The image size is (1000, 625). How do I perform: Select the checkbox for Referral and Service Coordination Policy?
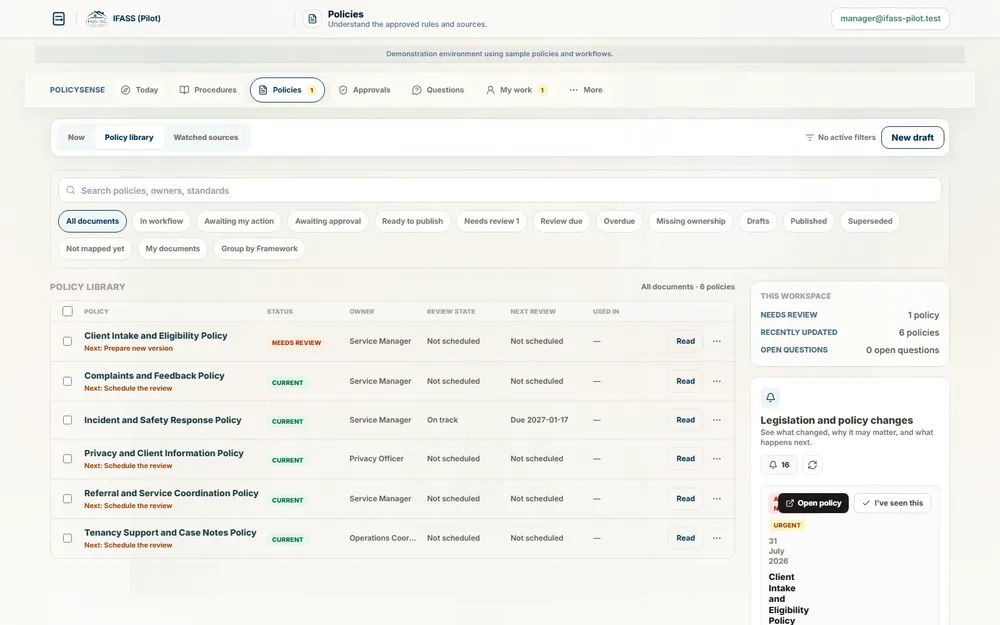click(68, 499)
